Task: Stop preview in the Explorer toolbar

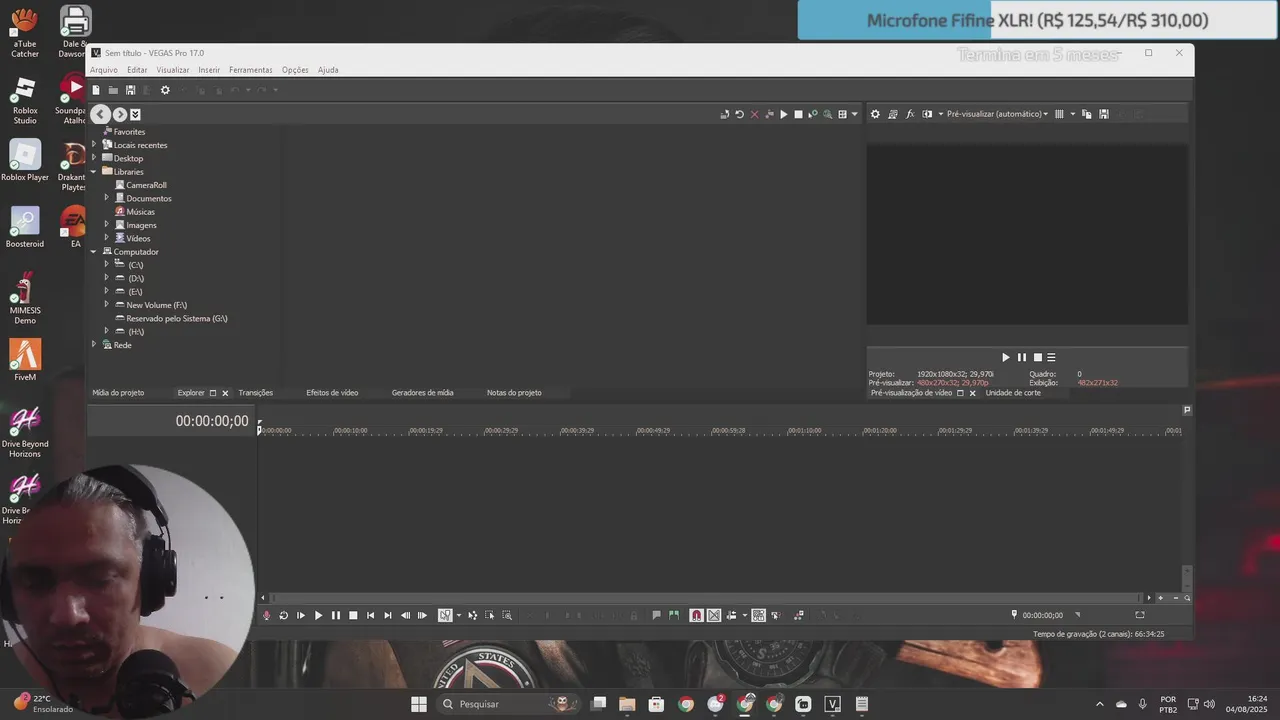Action: [x=798, y=114]
